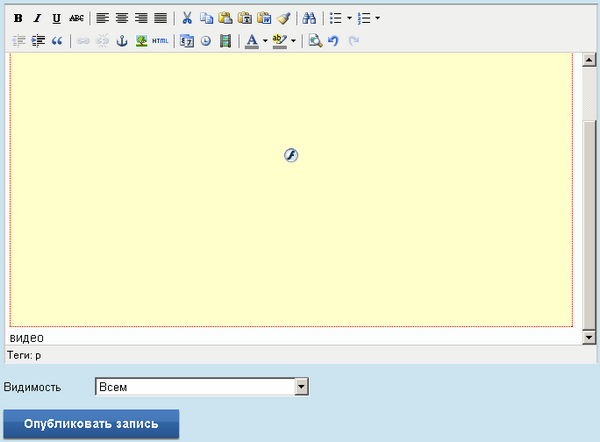Increase paragraph indent
Screen dimensions: 600x442
pyautogui.click(x=38, y=41)
